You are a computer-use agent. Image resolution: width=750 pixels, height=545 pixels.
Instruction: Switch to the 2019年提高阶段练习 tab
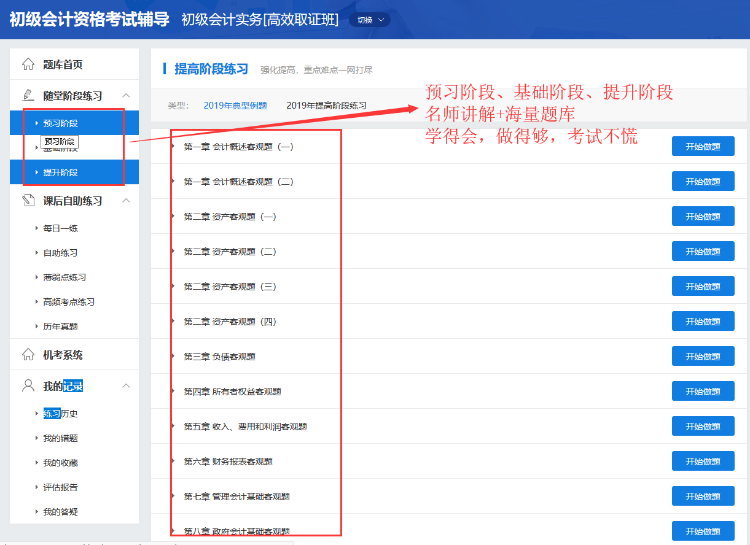pos(326,105)
